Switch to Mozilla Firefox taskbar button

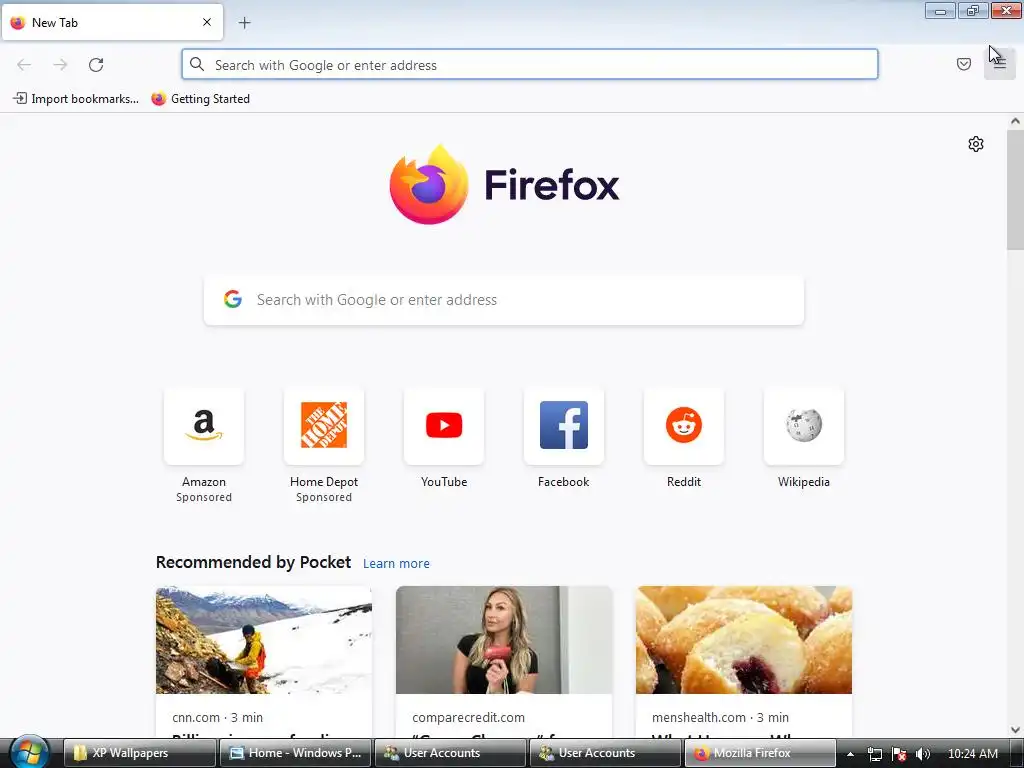760,753
